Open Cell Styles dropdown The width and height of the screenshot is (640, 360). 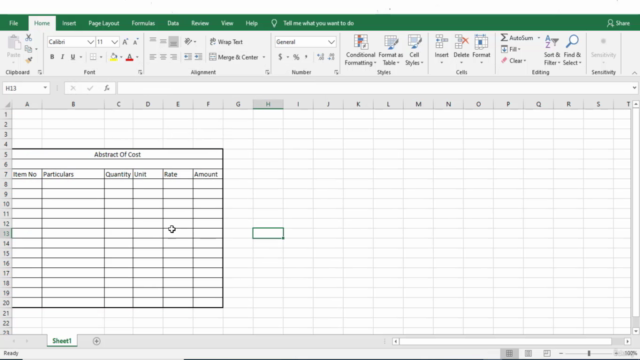point(414,50)
